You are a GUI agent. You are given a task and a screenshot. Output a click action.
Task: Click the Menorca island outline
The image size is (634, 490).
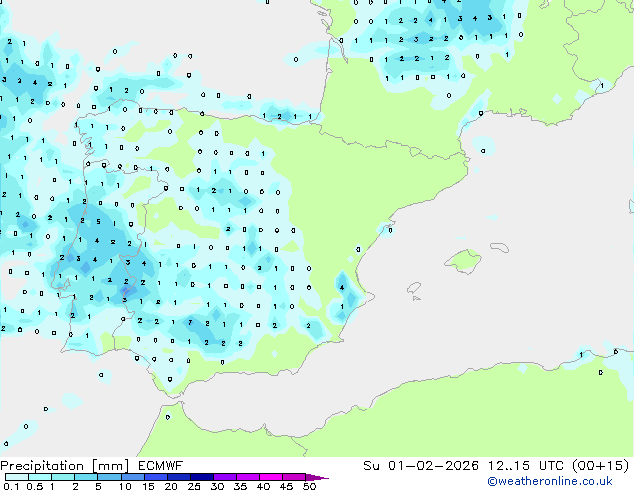click(500, 247)
